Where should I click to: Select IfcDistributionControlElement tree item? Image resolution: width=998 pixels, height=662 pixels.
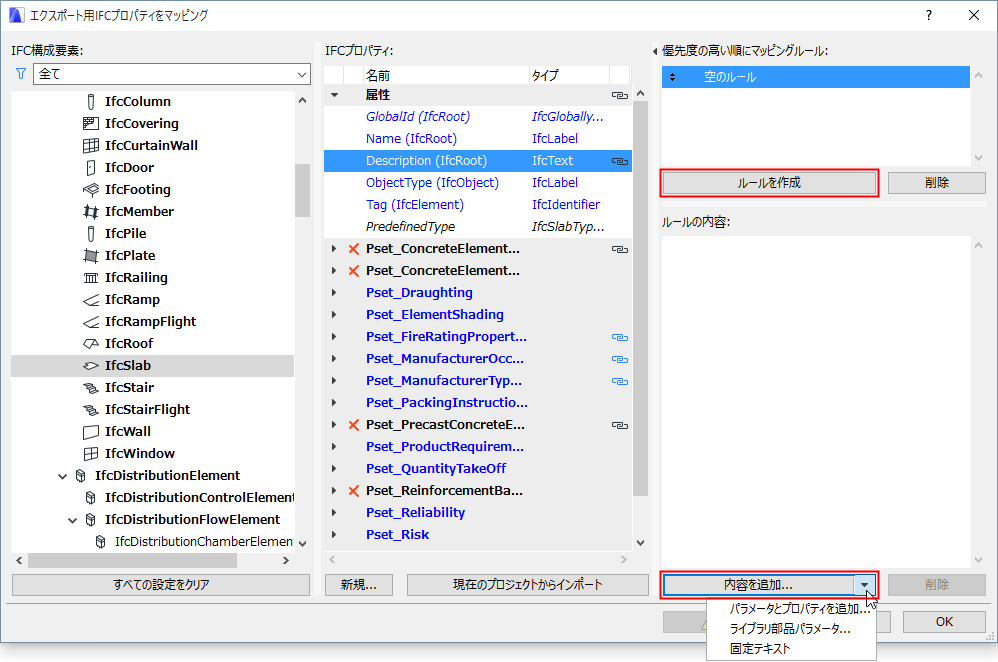(199, 498)
